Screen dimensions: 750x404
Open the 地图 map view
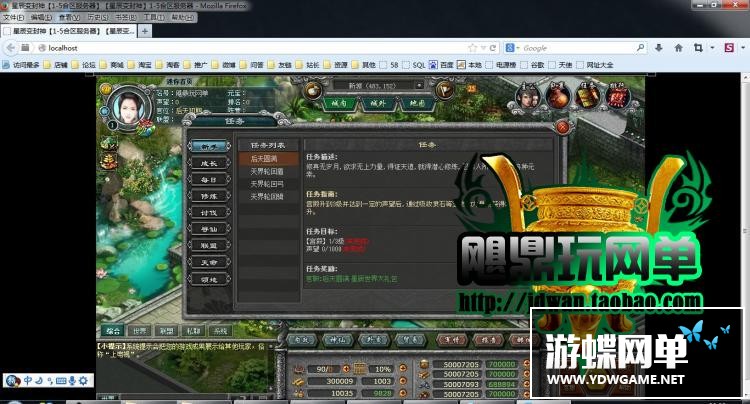tap(418, 103)
